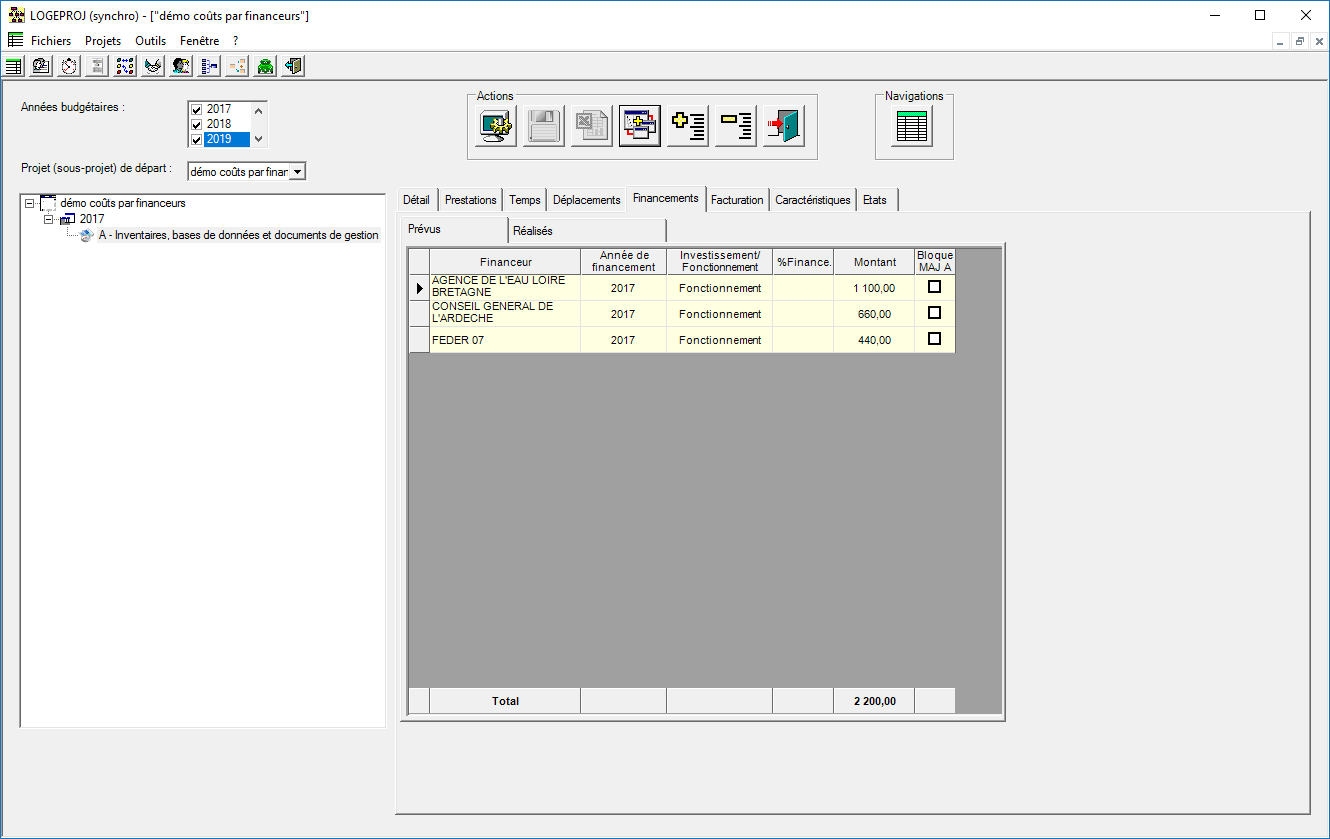
Task: Click the Excel spreadsheet export button
Action: point(592,126)
